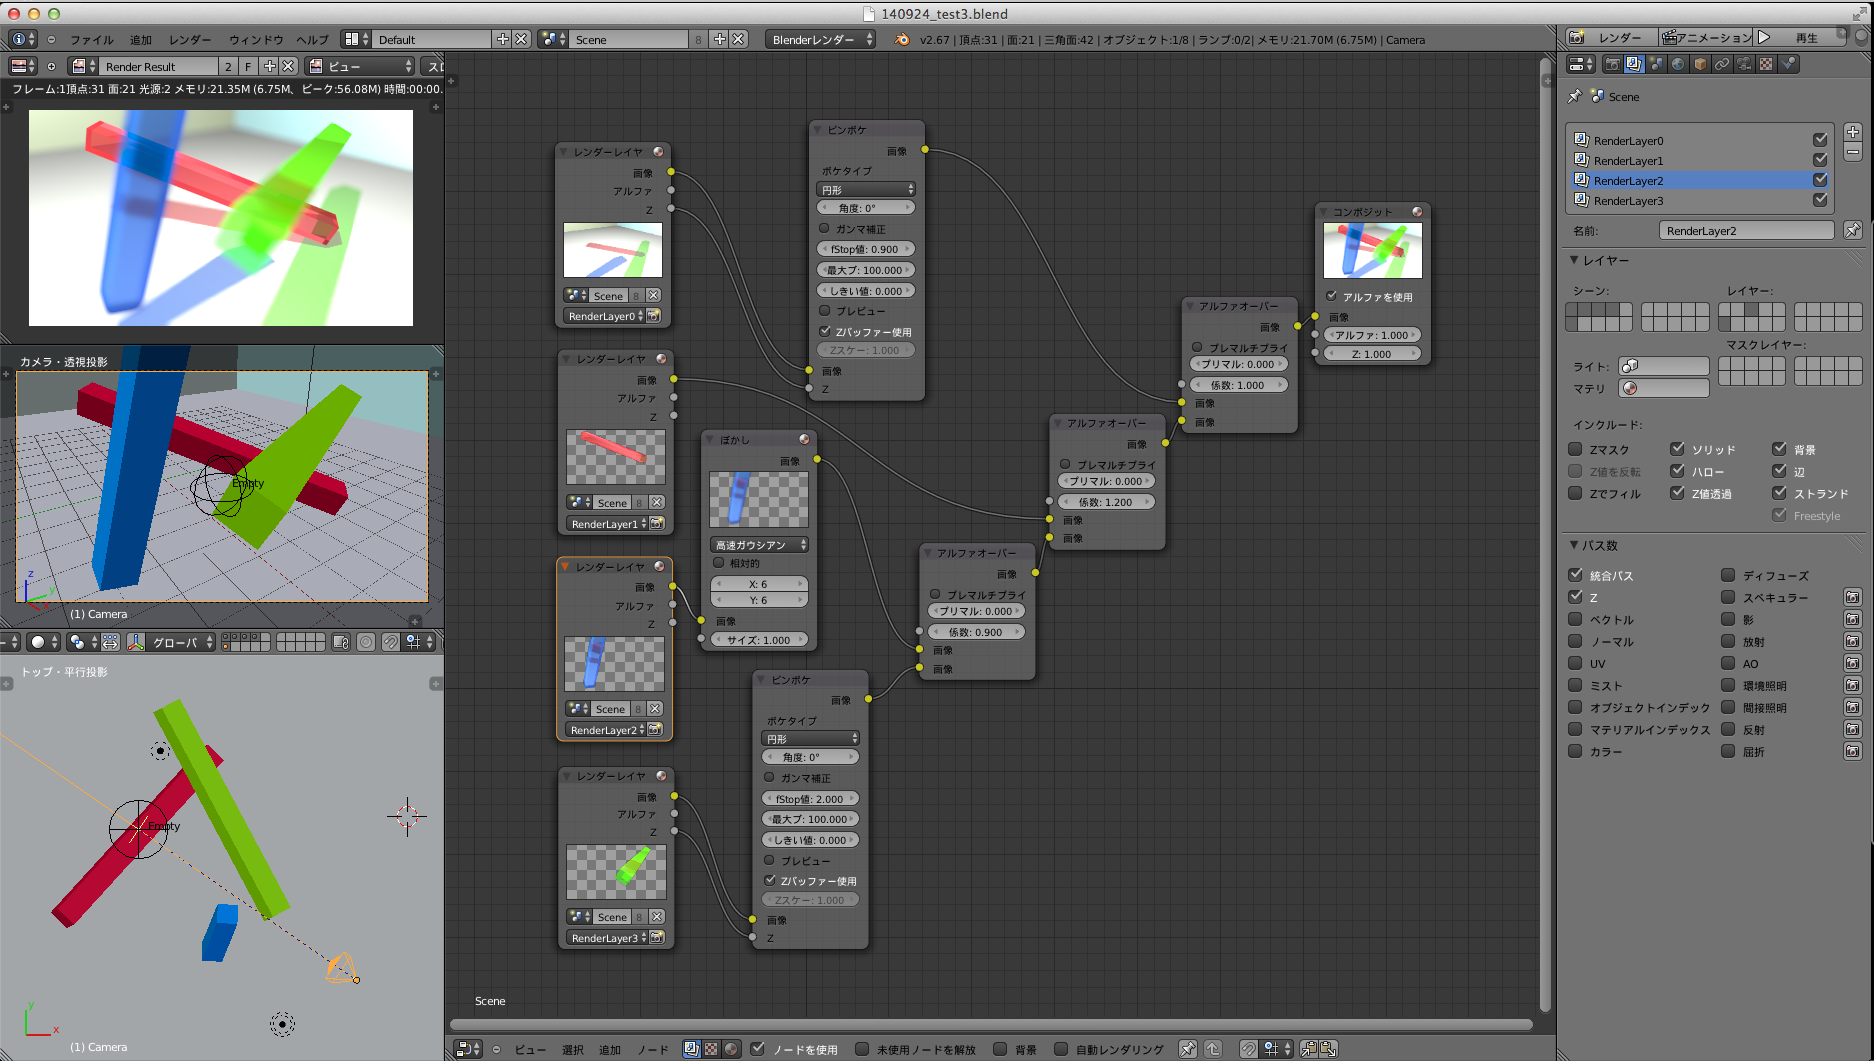This screenshot has height=1061, width=1874.
Task: Open ファイル menu
Action: tap(92, 40)
